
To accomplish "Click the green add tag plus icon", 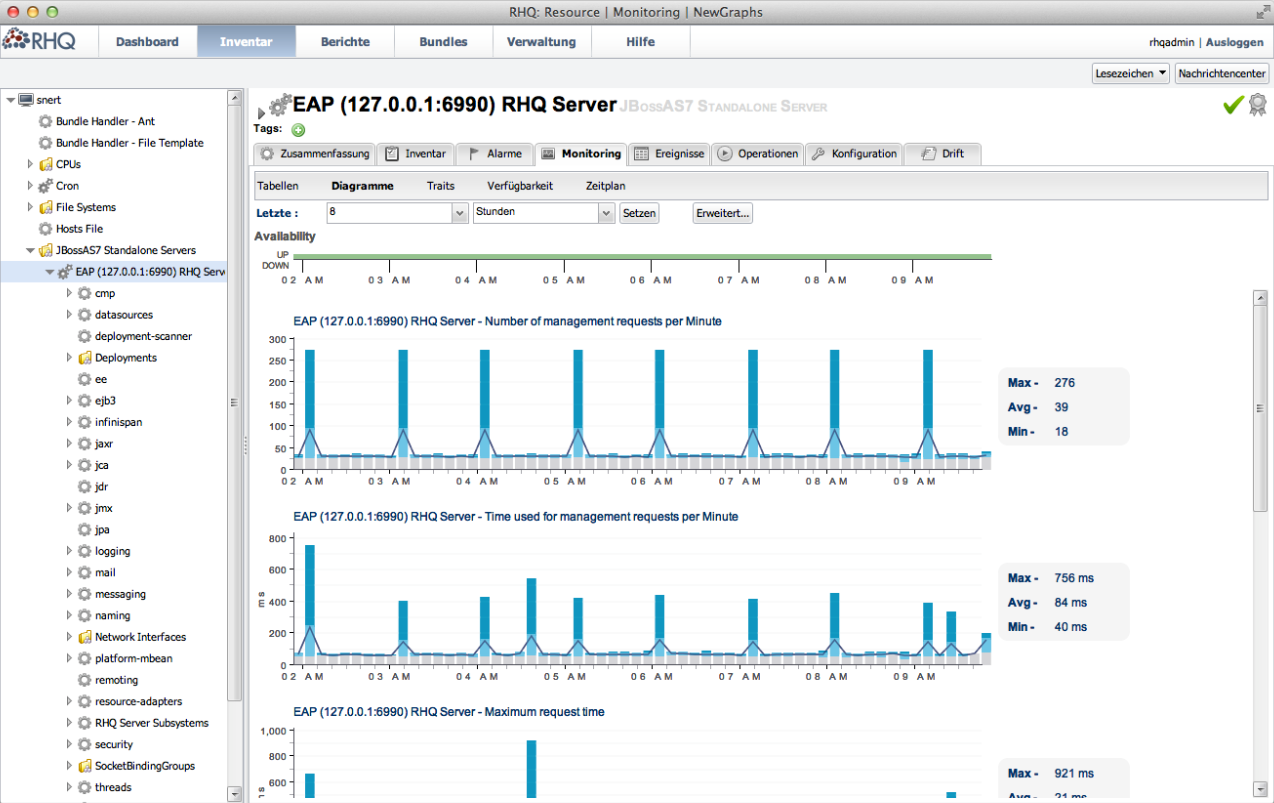I will tap(298, 130).
